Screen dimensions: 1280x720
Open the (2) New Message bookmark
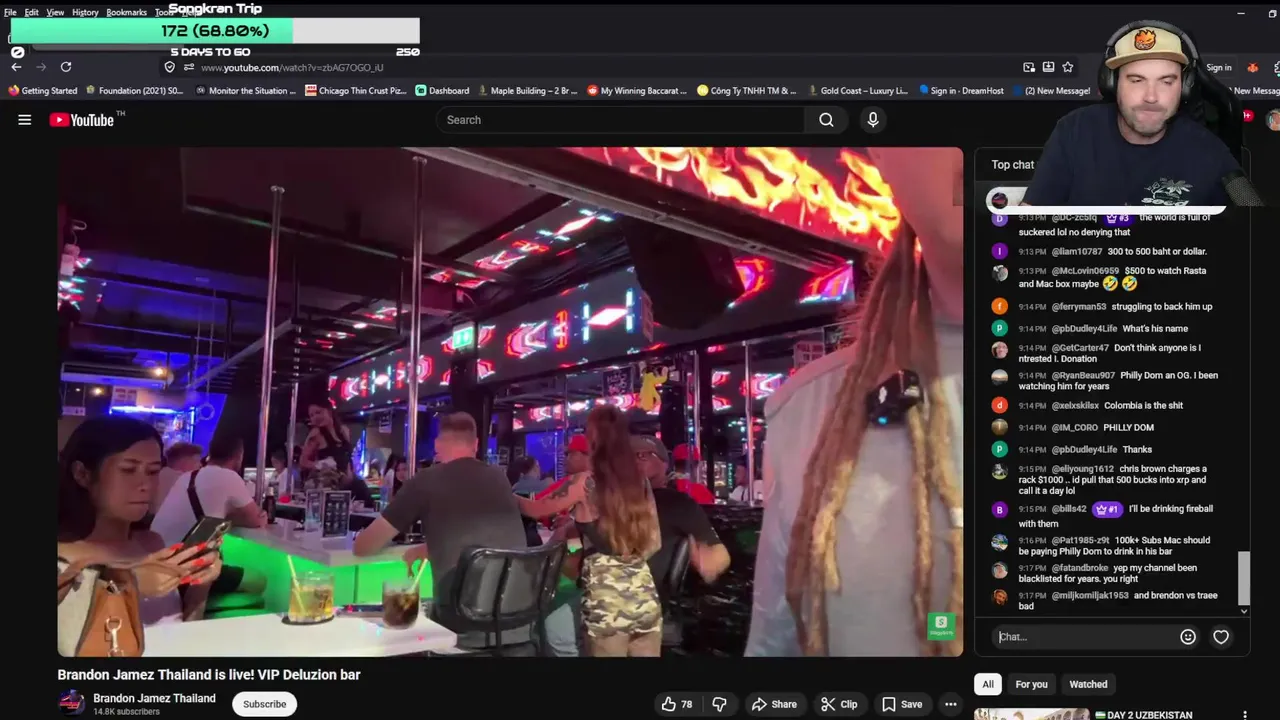coord(1051,91)
